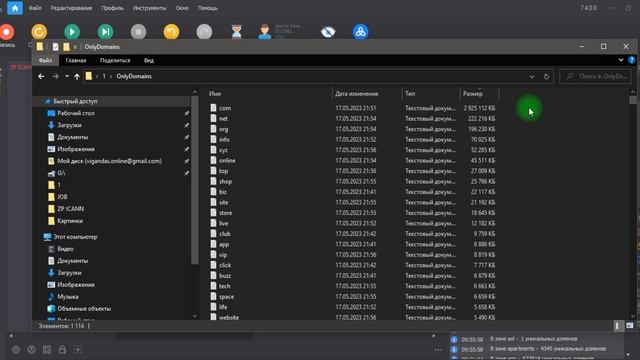This screenshot has width=640, height=360.
Task: Select the website file
Action: coord(229,317)
